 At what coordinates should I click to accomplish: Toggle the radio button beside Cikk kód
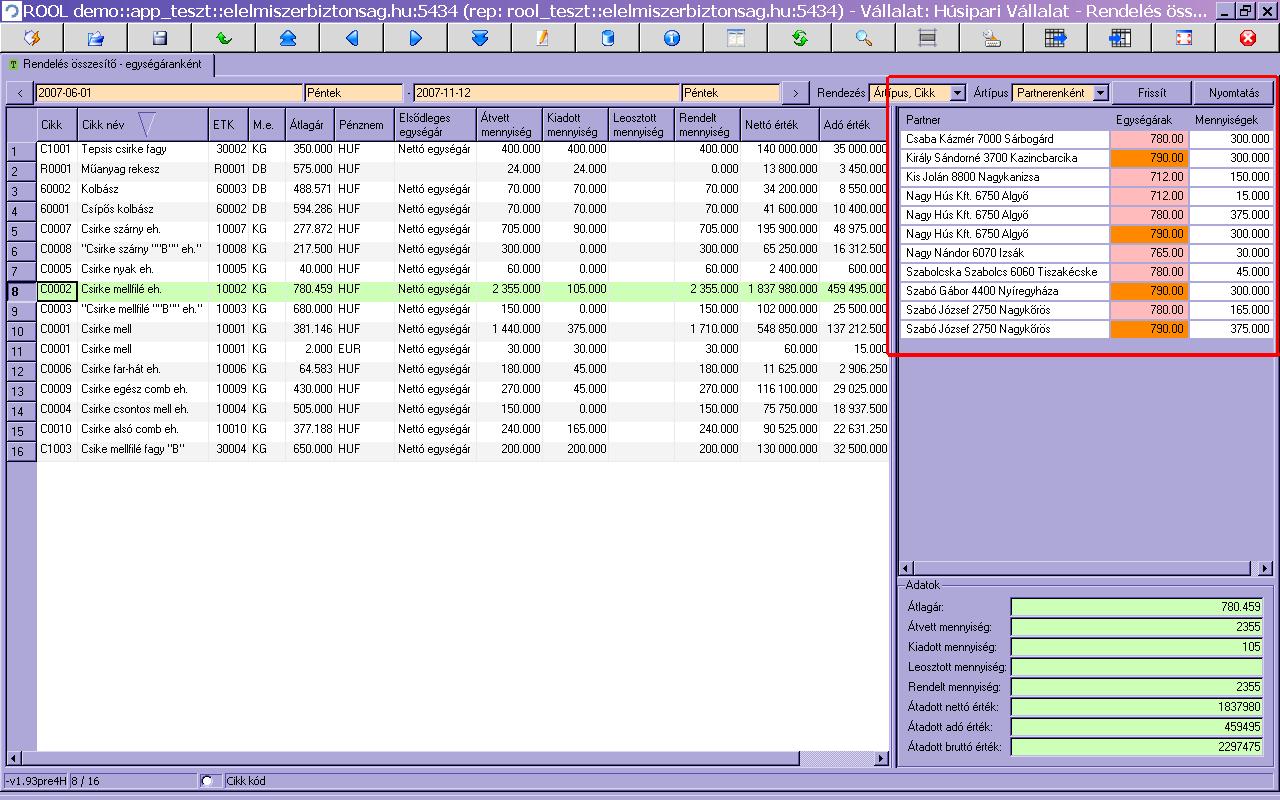pyautogui.click(x=207, y=781)
